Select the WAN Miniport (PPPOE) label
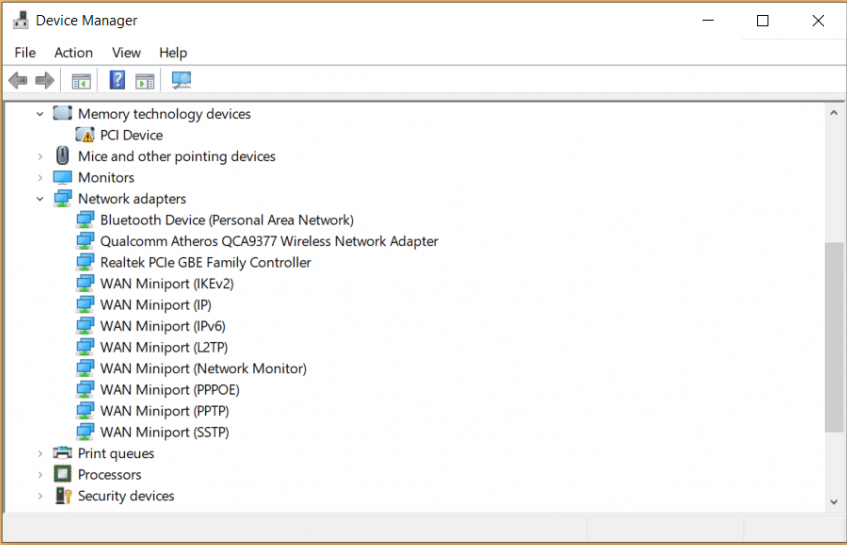847x545 pixels. click(170, 390)
